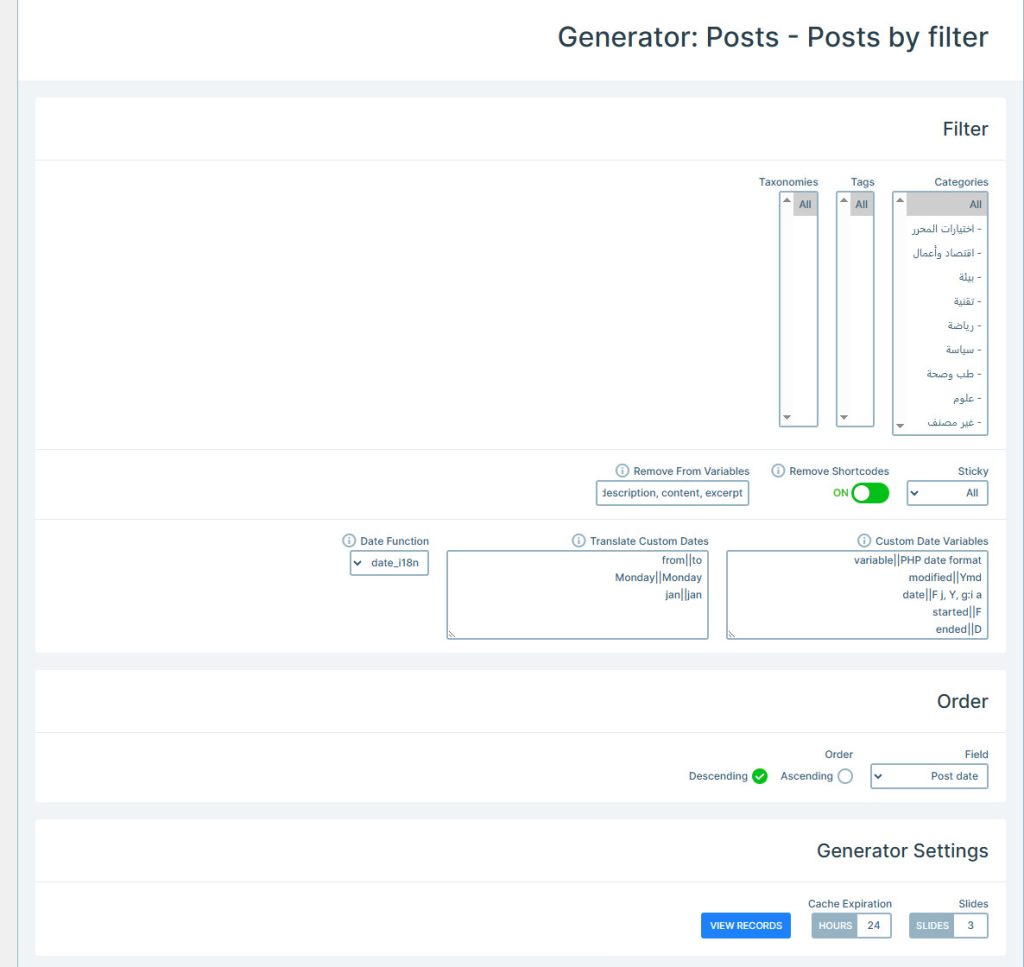Click the Slides number input field
Viewport: 1024px width, 967px height.
coord(970,925)
